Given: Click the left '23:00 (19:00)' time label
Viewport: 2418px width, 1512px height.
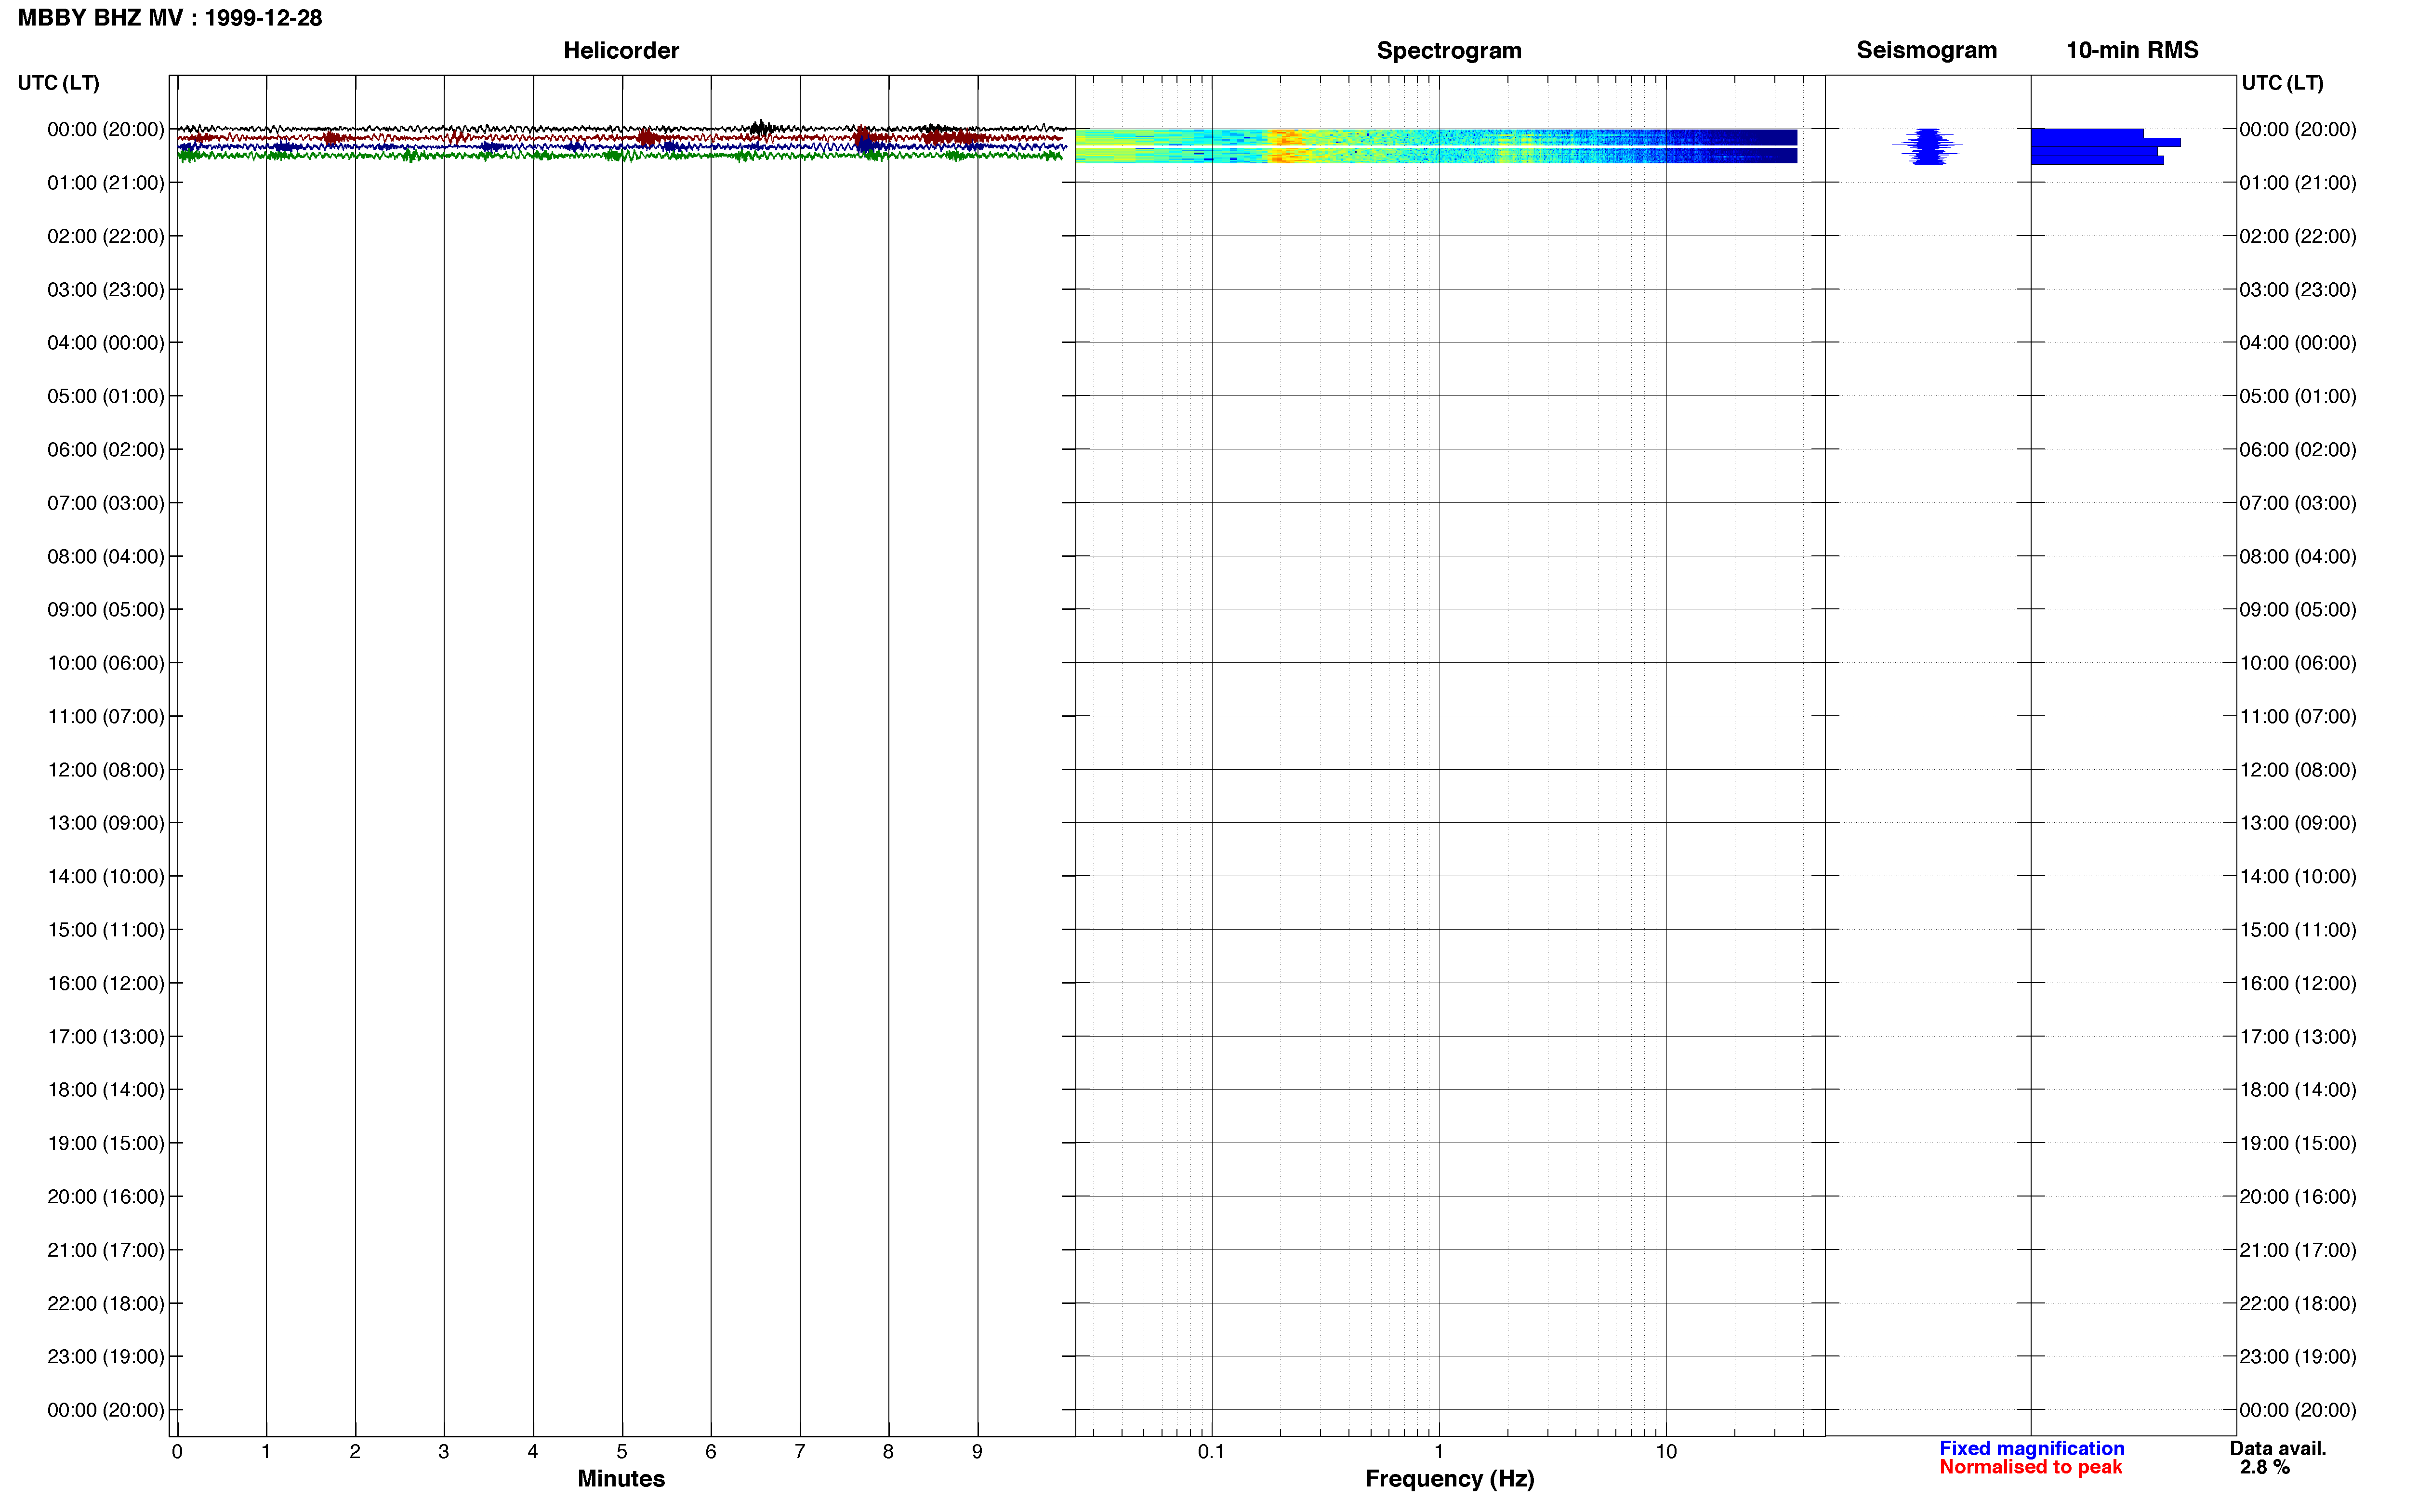Looking at the screenshot, I should (106, 1357).
